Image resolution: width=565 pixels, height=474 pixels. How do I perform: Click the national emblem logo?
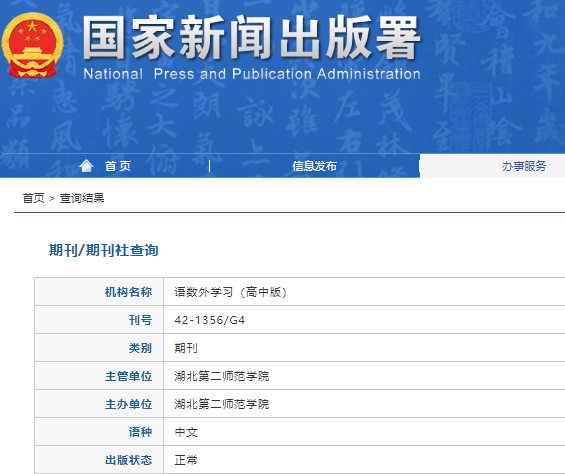[x=32, y=45]
